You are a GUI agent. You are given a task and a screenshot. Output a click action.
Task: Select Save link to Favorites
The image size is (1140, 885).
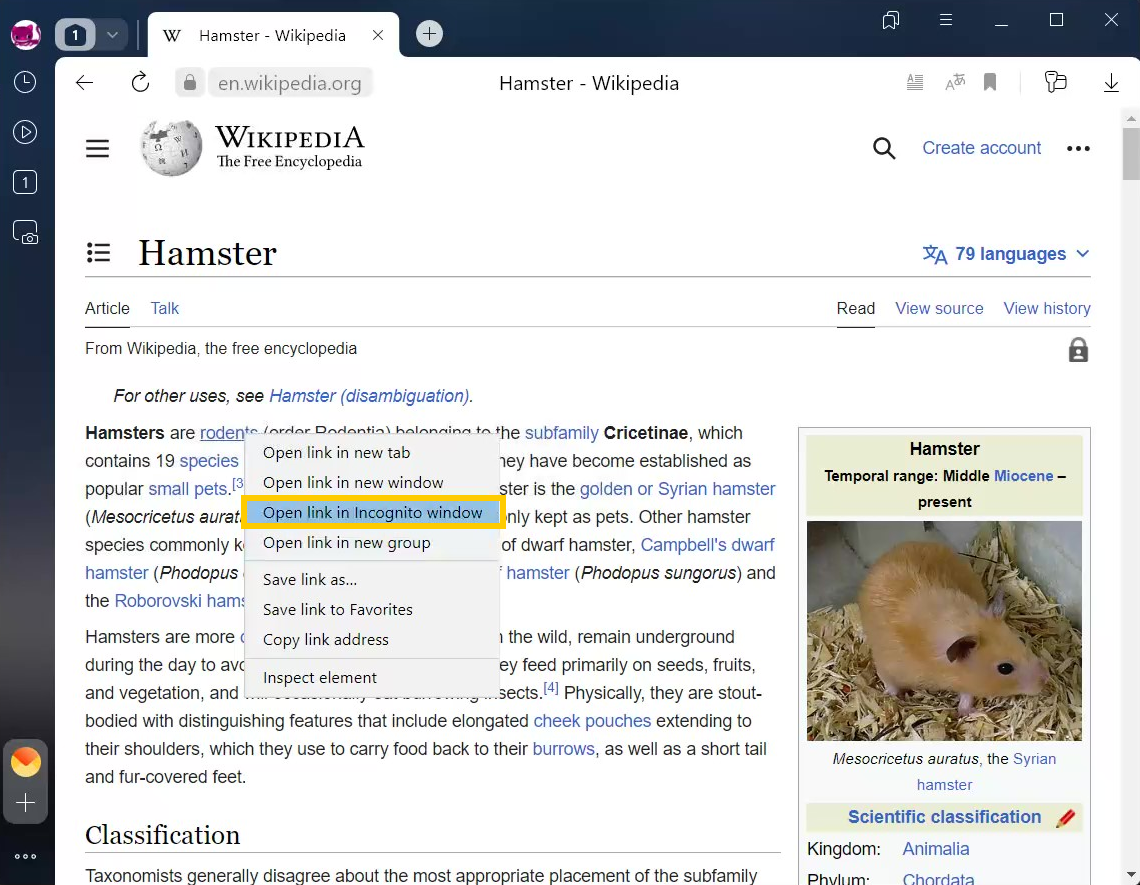click(x=372, y=609)
